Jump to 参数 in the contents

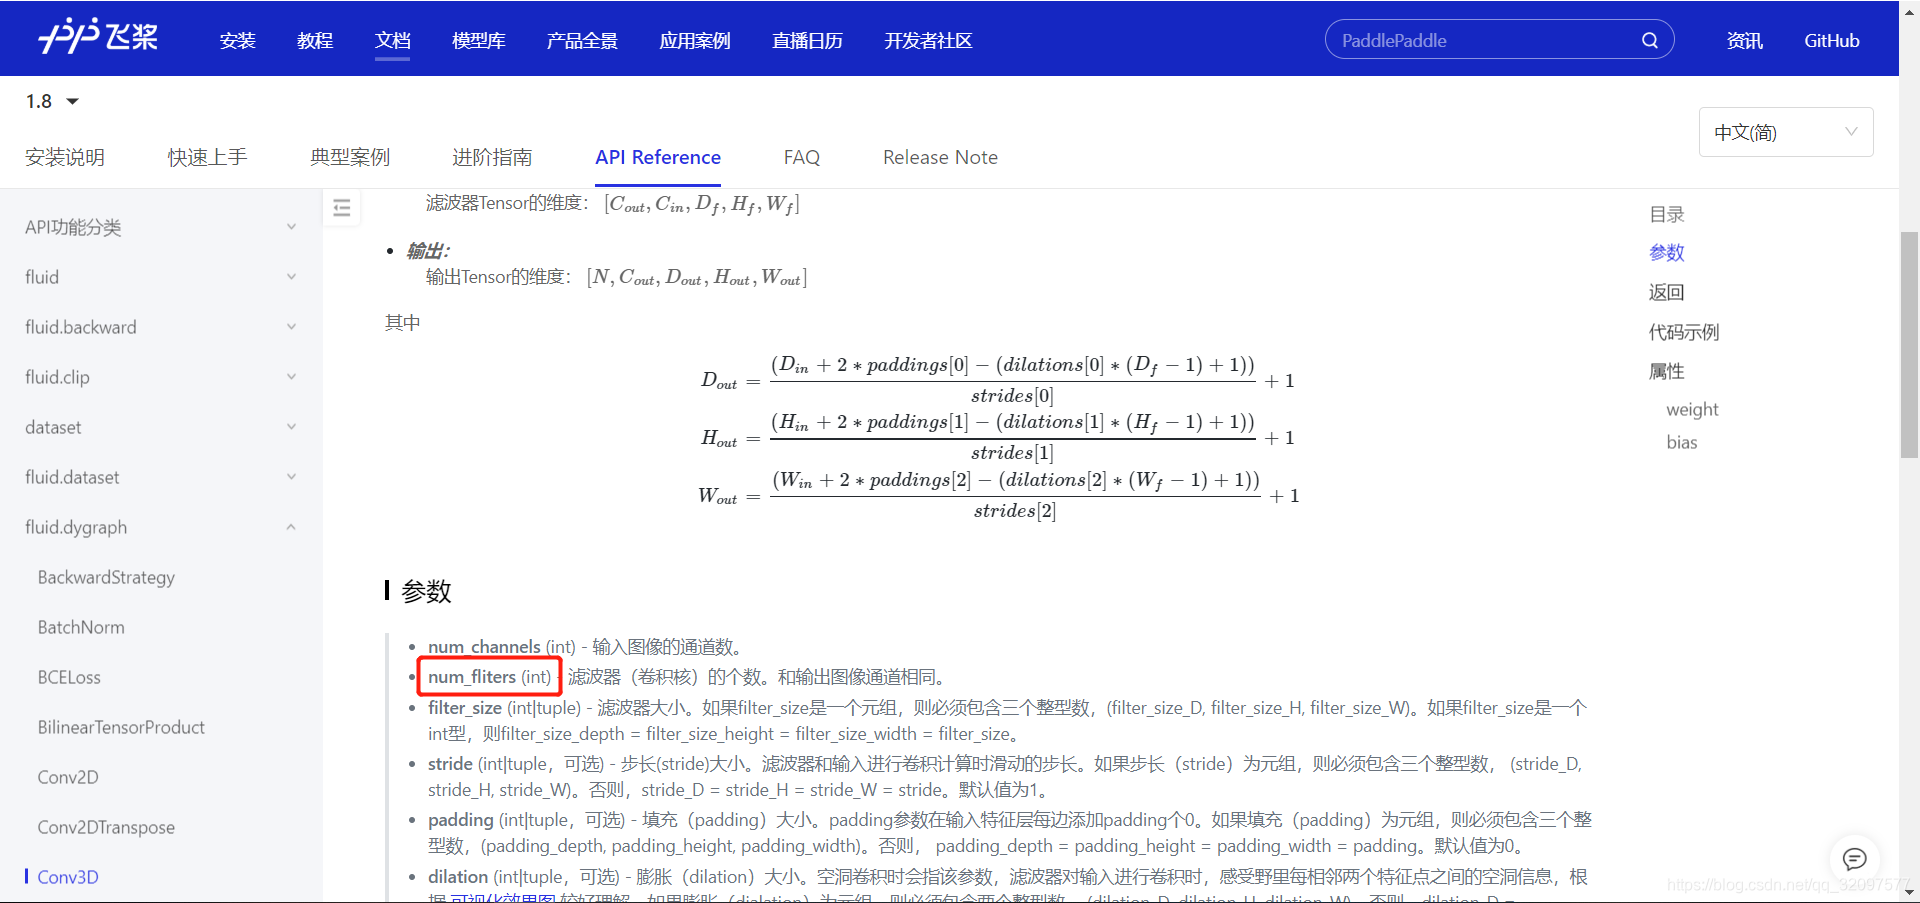coord(1667,253)
